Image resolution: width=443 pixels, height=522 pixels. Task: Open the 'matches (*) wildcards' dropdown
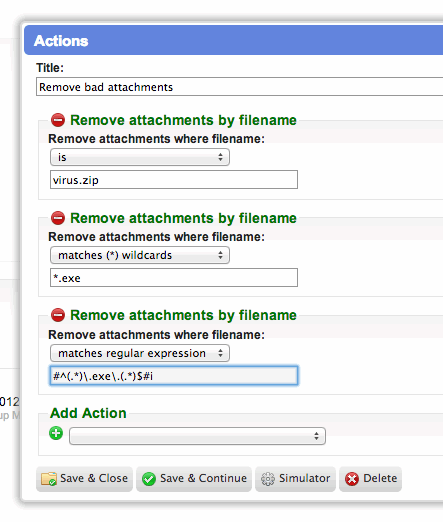pos(140,255)
